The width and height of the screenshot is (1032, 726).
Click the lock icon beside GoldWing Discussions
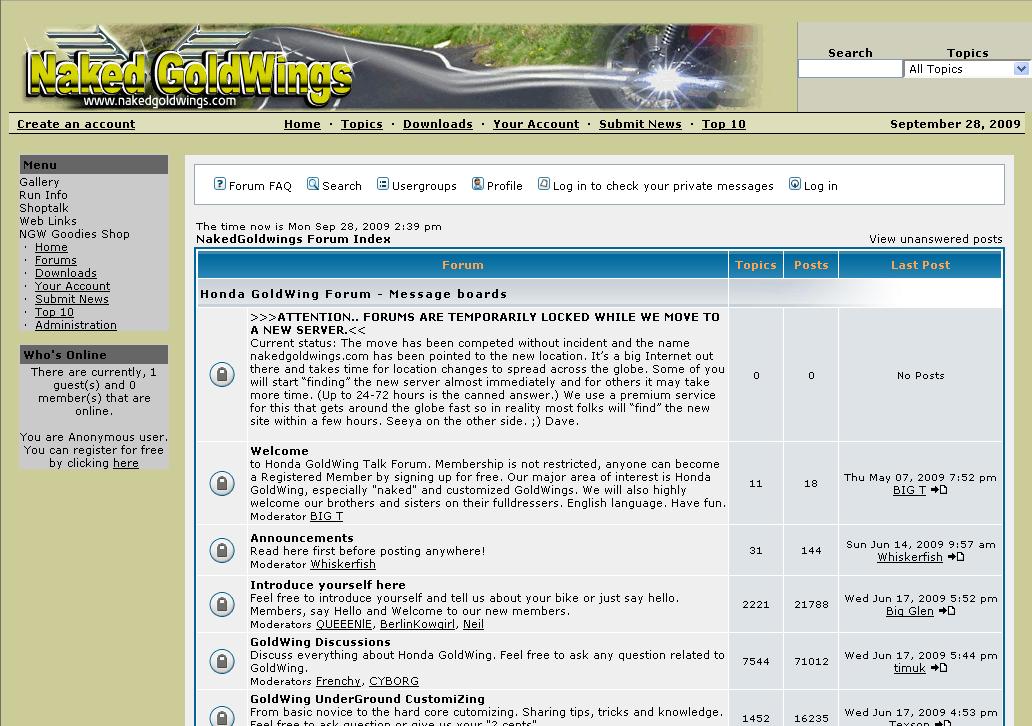pos(222,661)
